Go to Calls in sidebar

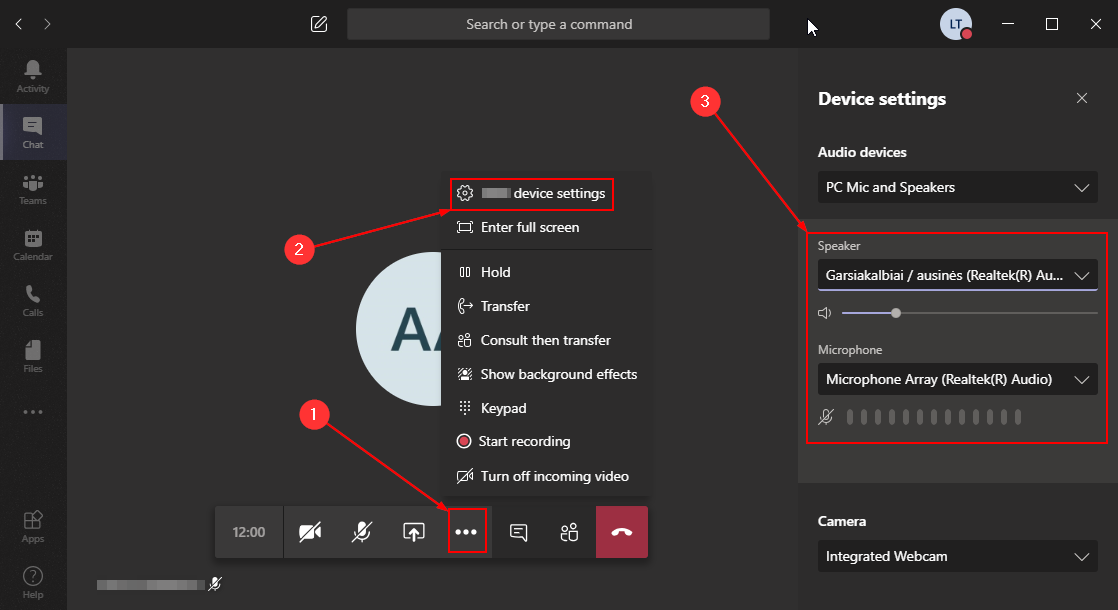(x=33, y=300)
